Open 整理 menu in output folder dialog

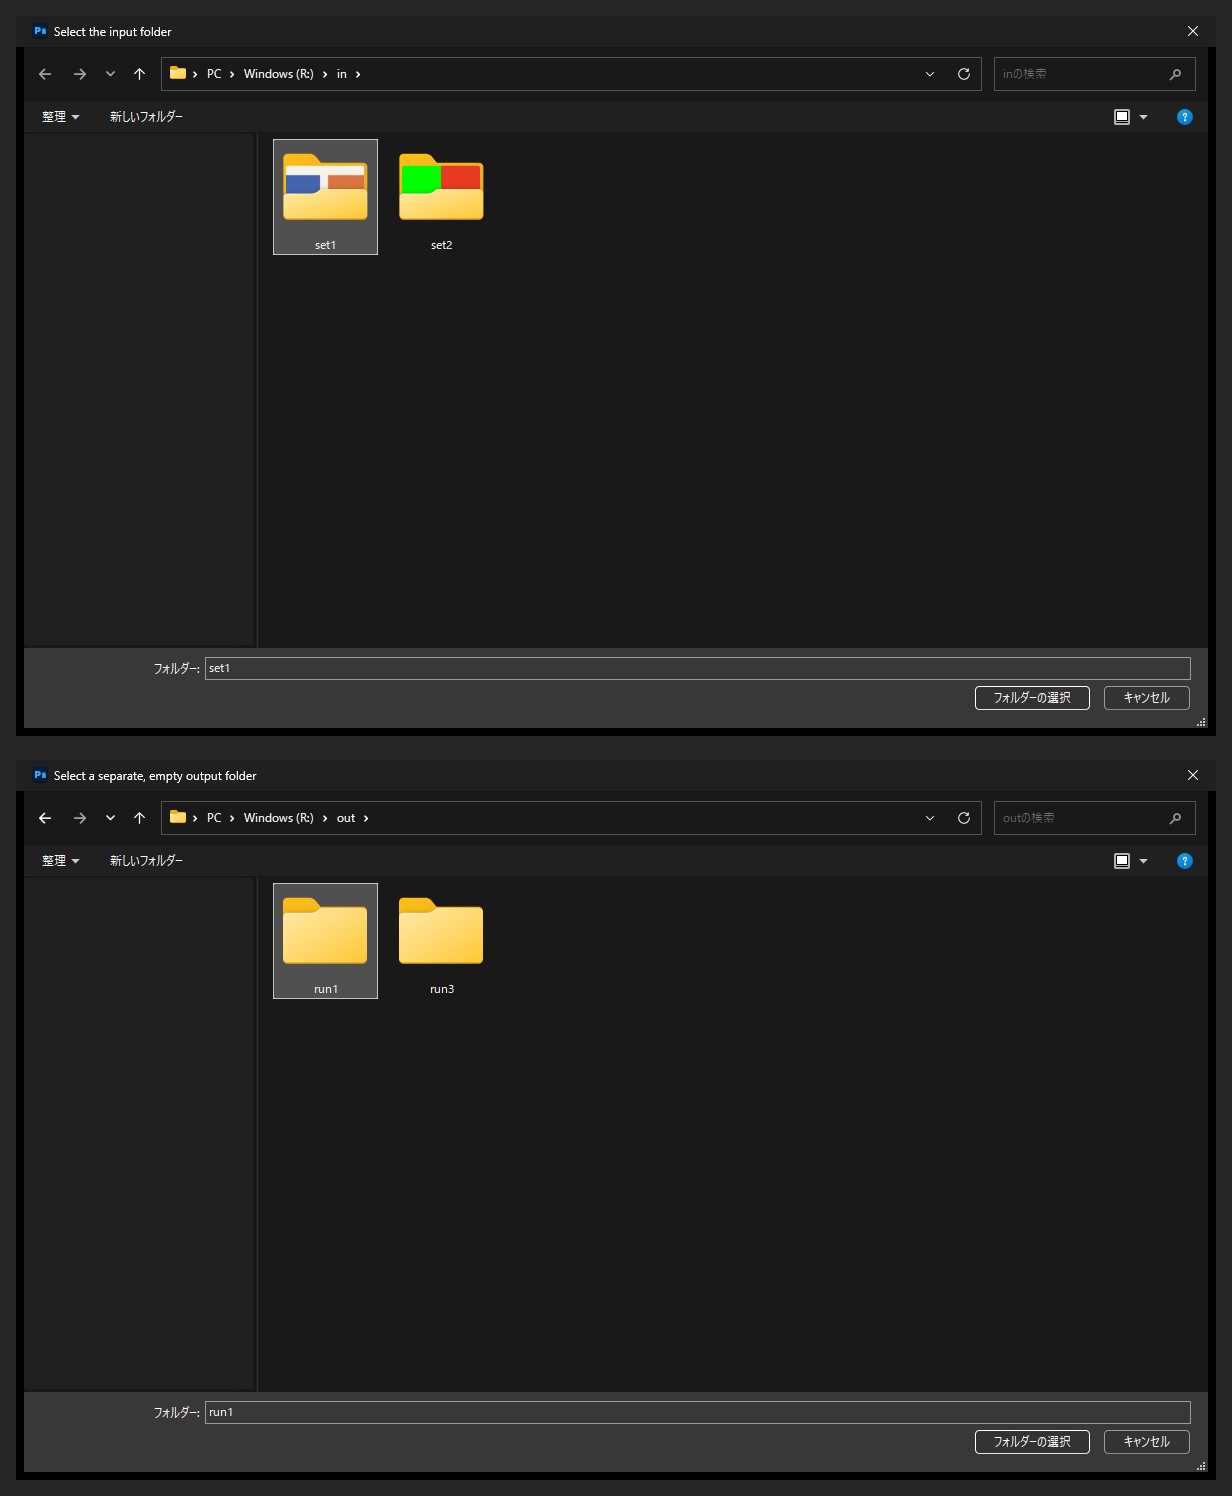60,861
